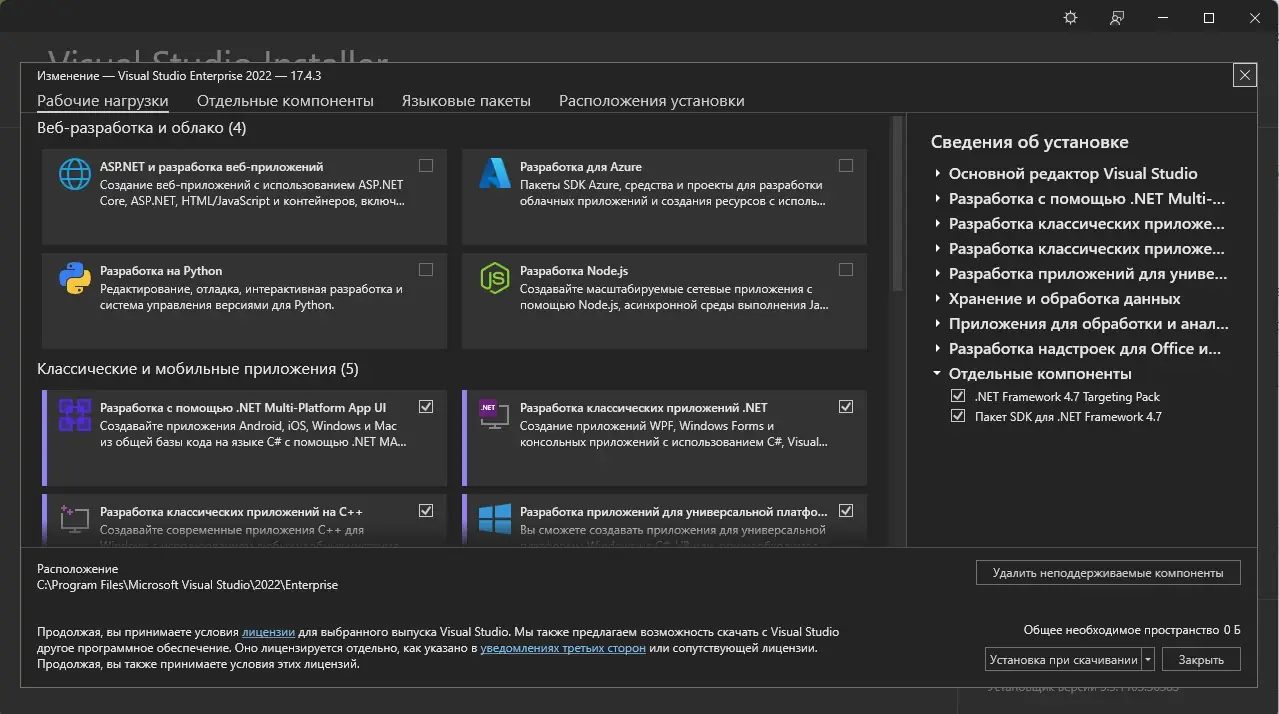Collapse the Отдельные компоненты section
This screenshot has width=1279, height=714.
pos(938,374)
